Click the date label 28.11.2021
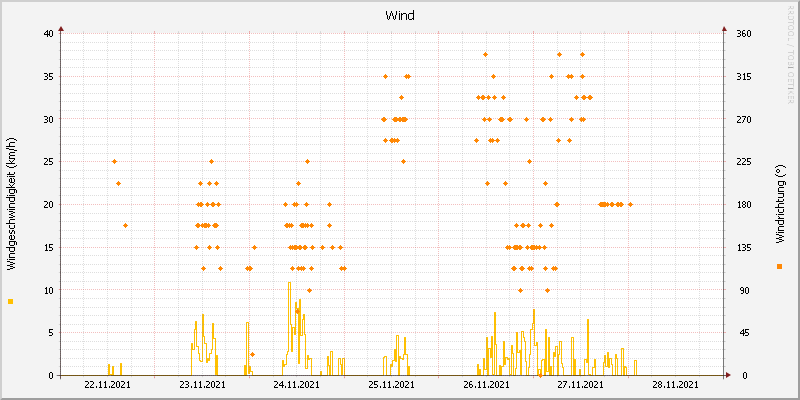The width and height of the screenshot is (800, 400). (676, 384)
